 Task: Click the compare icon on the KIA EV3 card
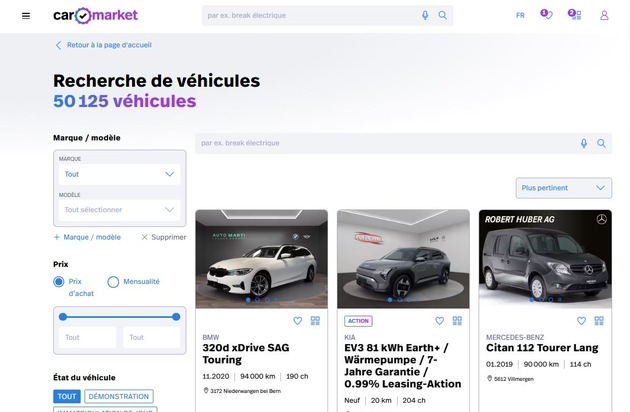[x=457, y=321]
